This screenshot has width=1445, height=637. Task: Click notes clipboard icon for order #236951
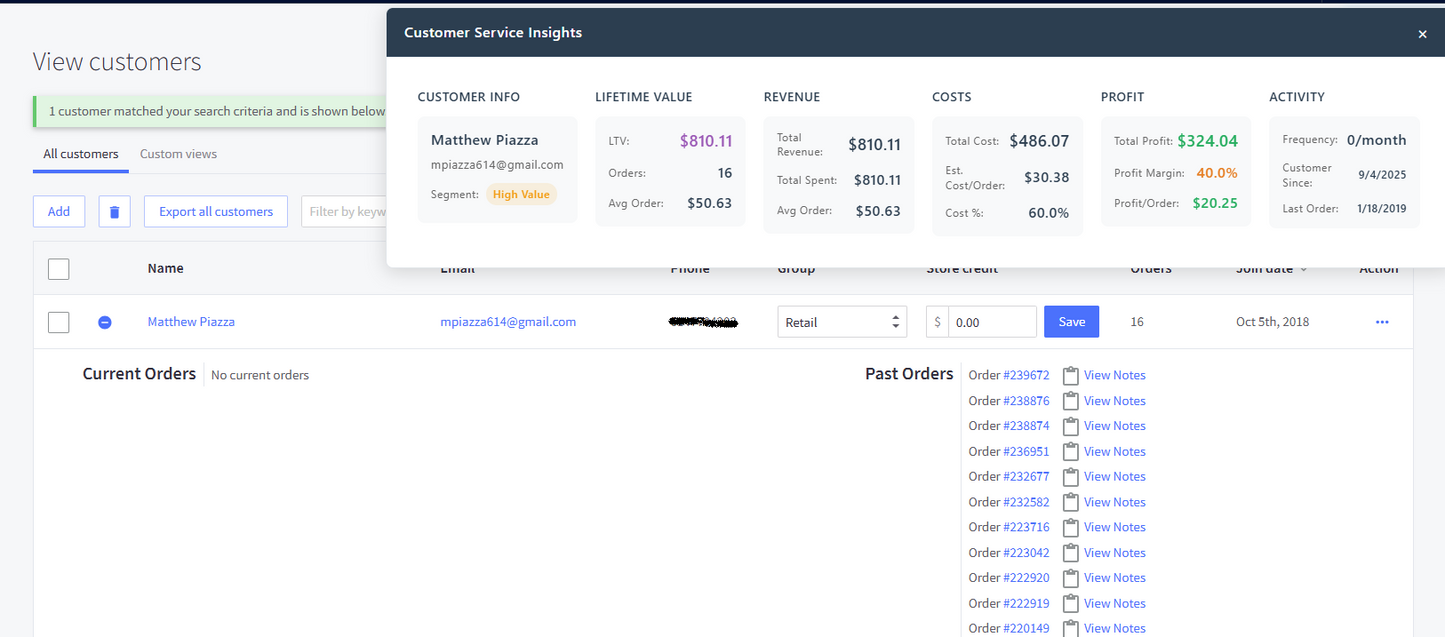coord(1071,452)
